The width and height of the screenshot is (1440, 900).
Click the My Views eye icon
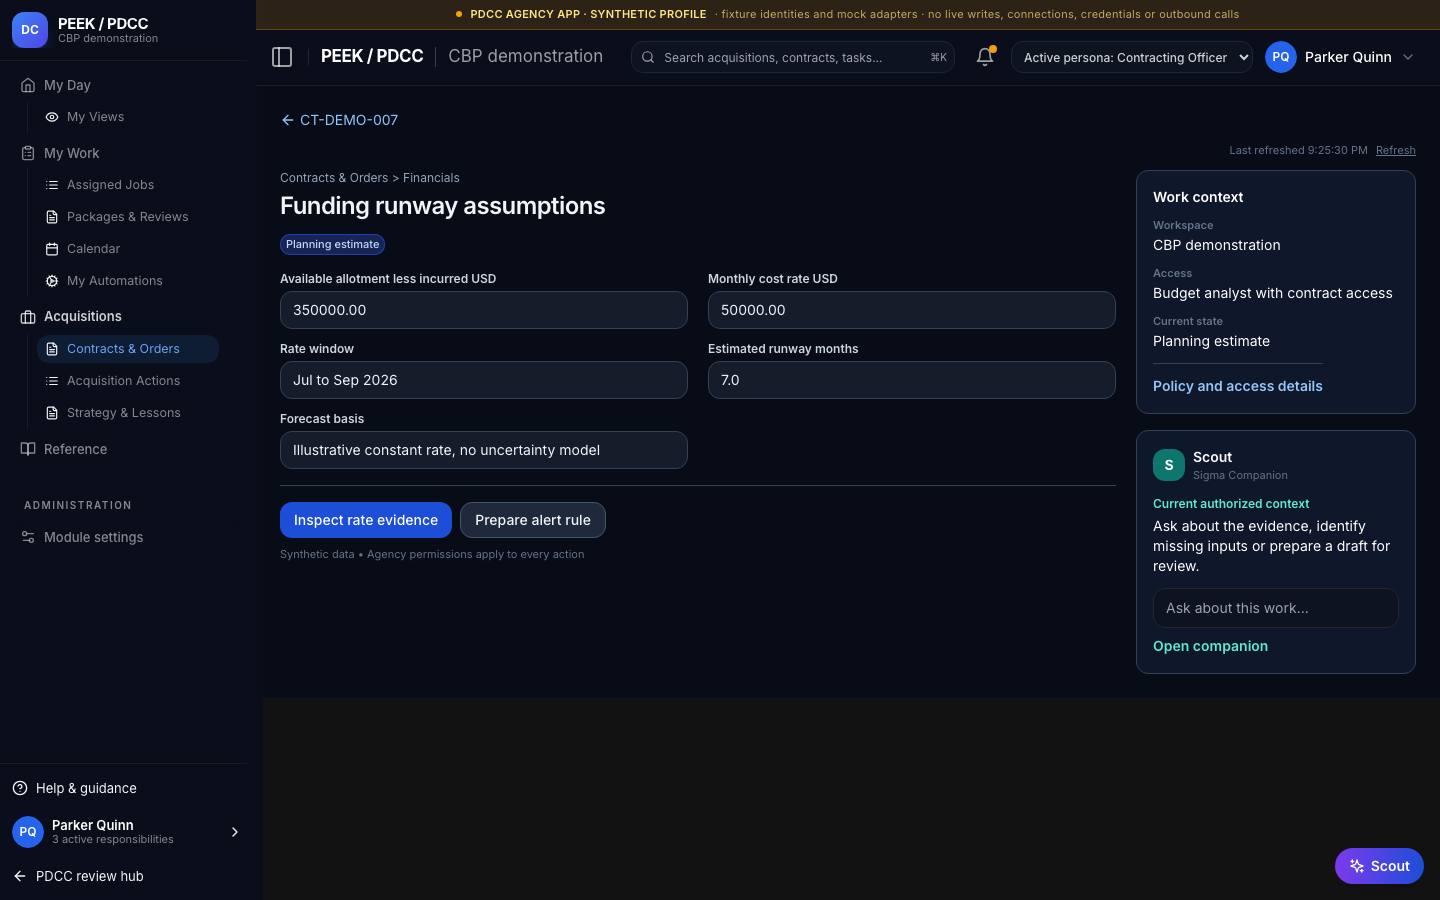point(52,117)
